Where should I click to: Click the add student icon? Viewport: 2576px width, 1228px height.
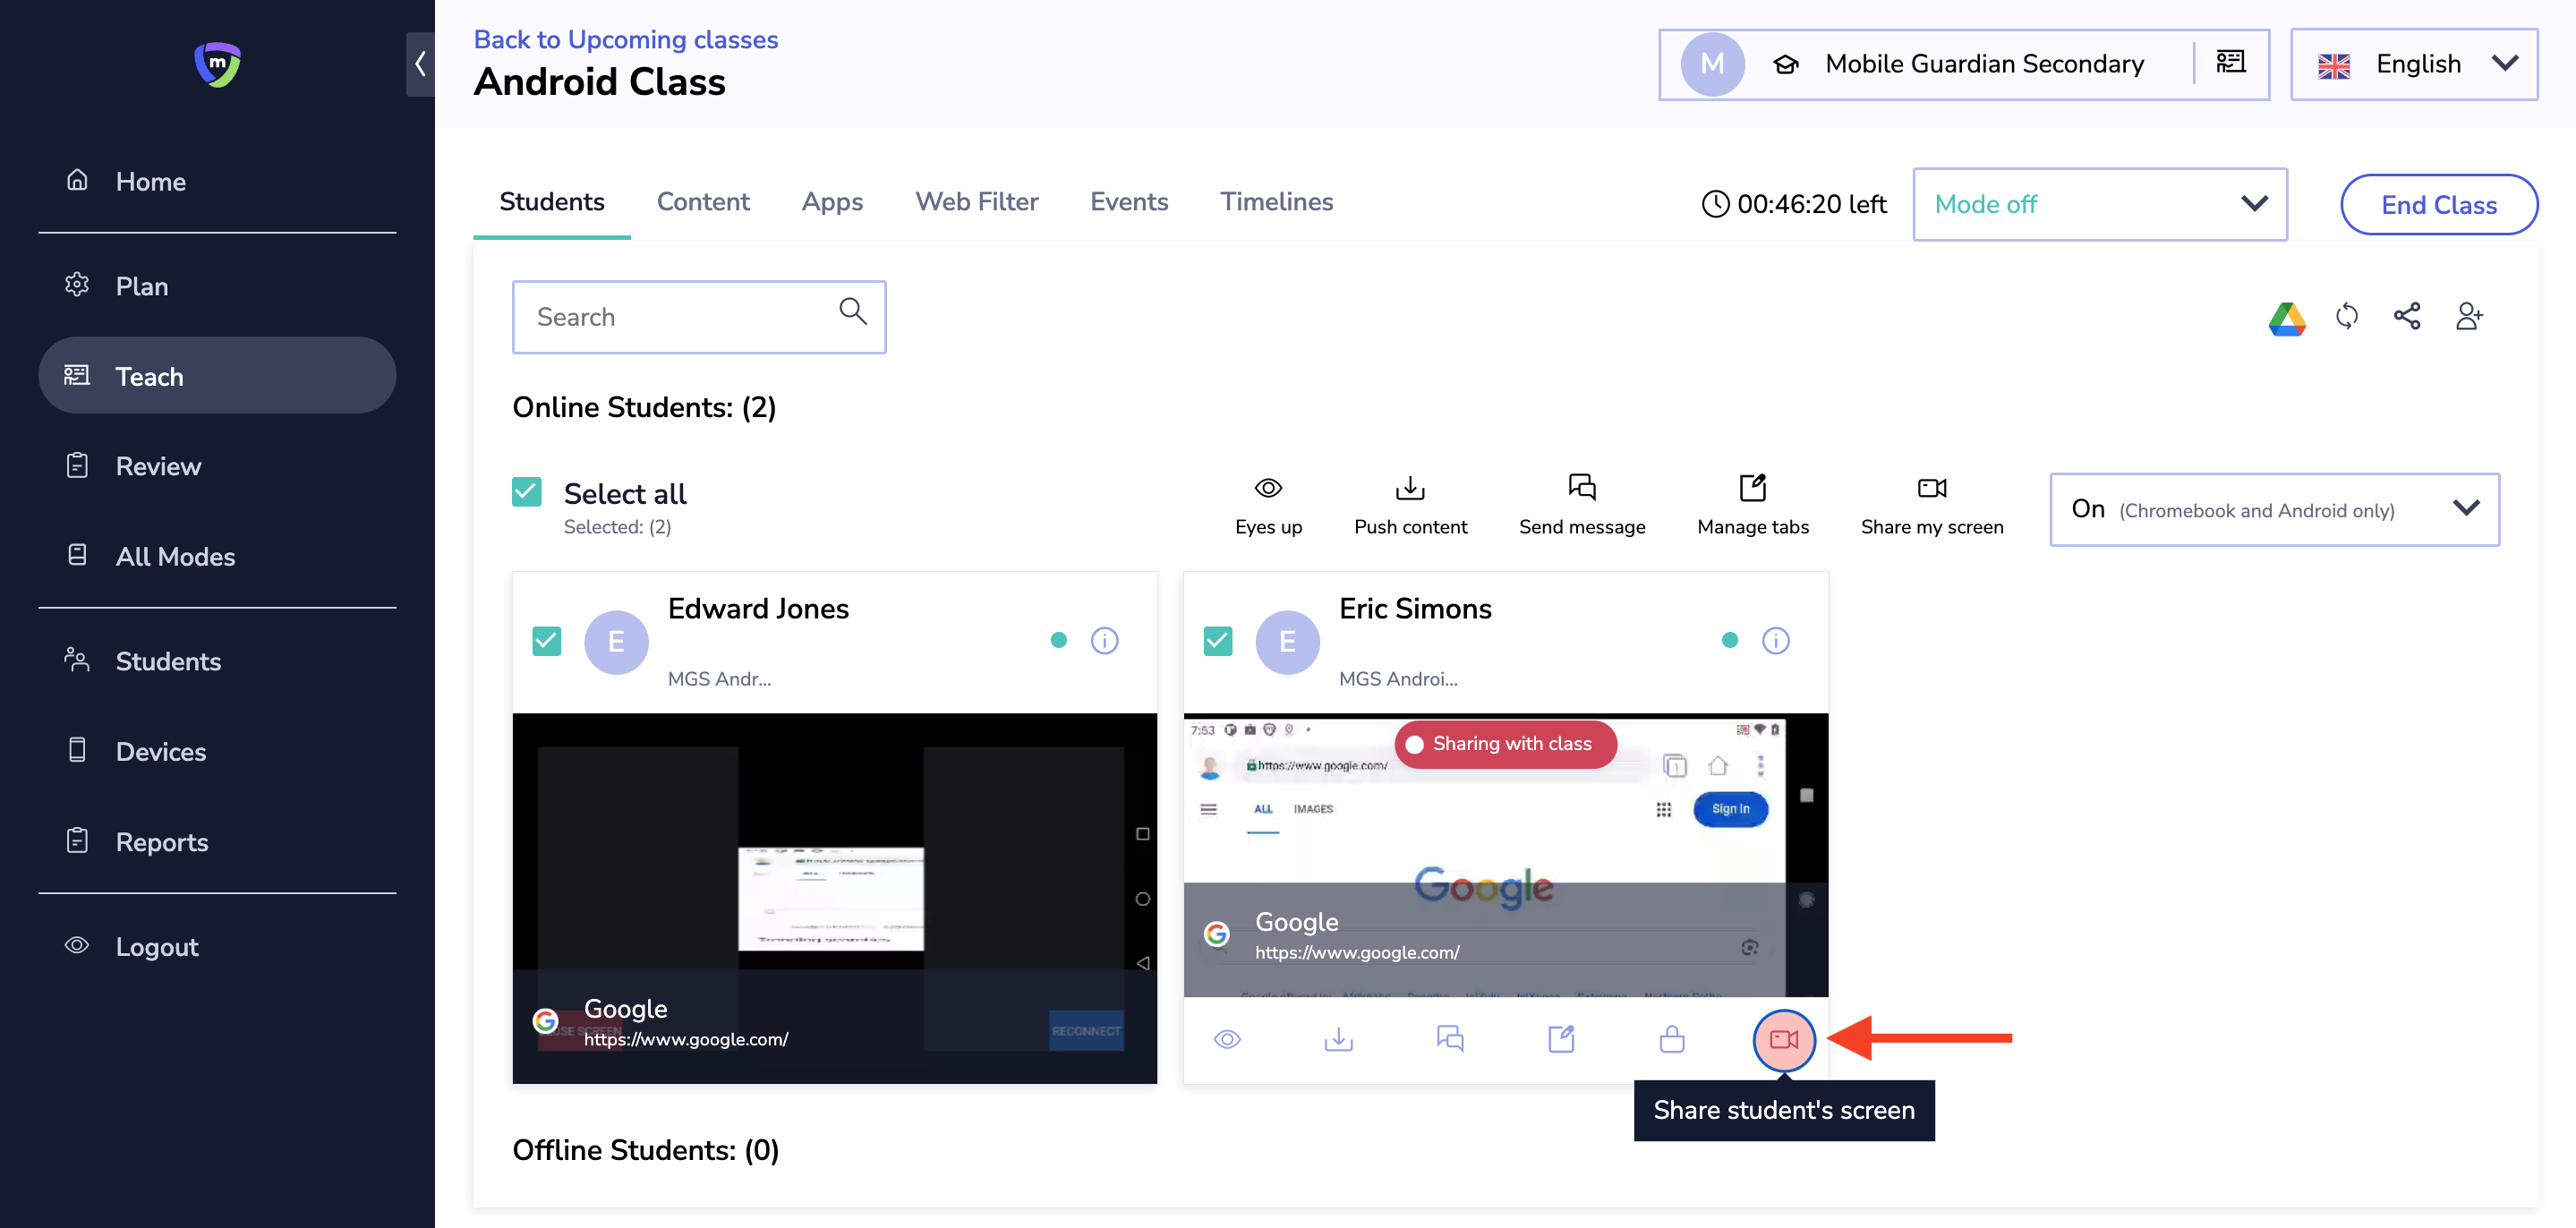coord(2468,317)
